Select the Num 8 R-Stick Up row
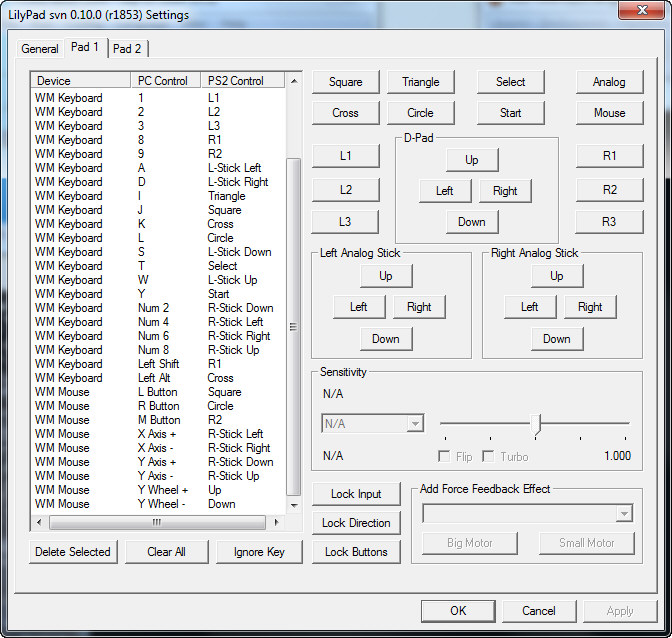The height and width of the screenshot is (638, 672). tap(158, 350)
